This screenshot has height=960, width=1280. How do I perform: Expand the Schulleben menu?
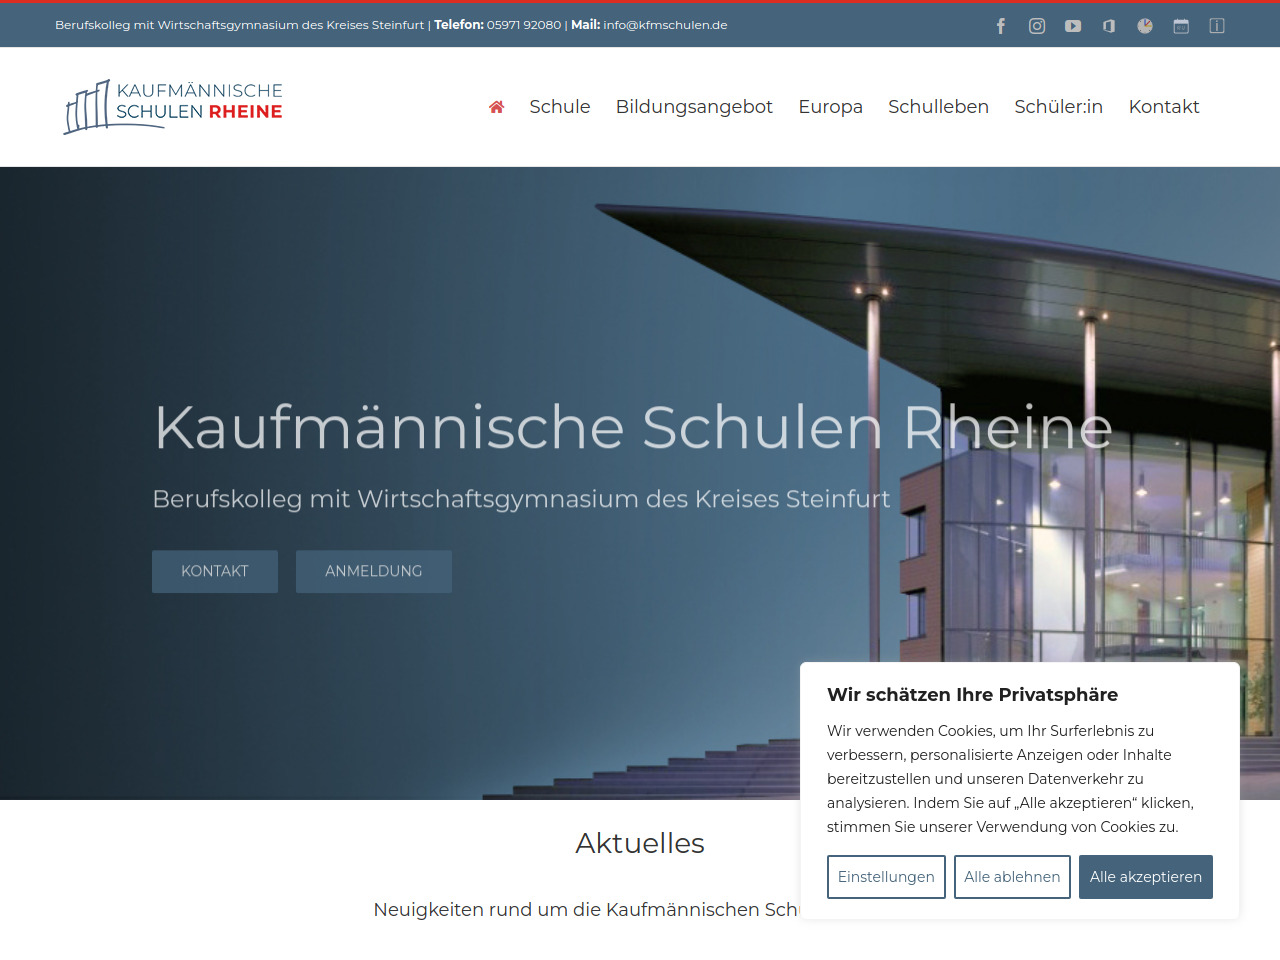(x=938, y=107)
